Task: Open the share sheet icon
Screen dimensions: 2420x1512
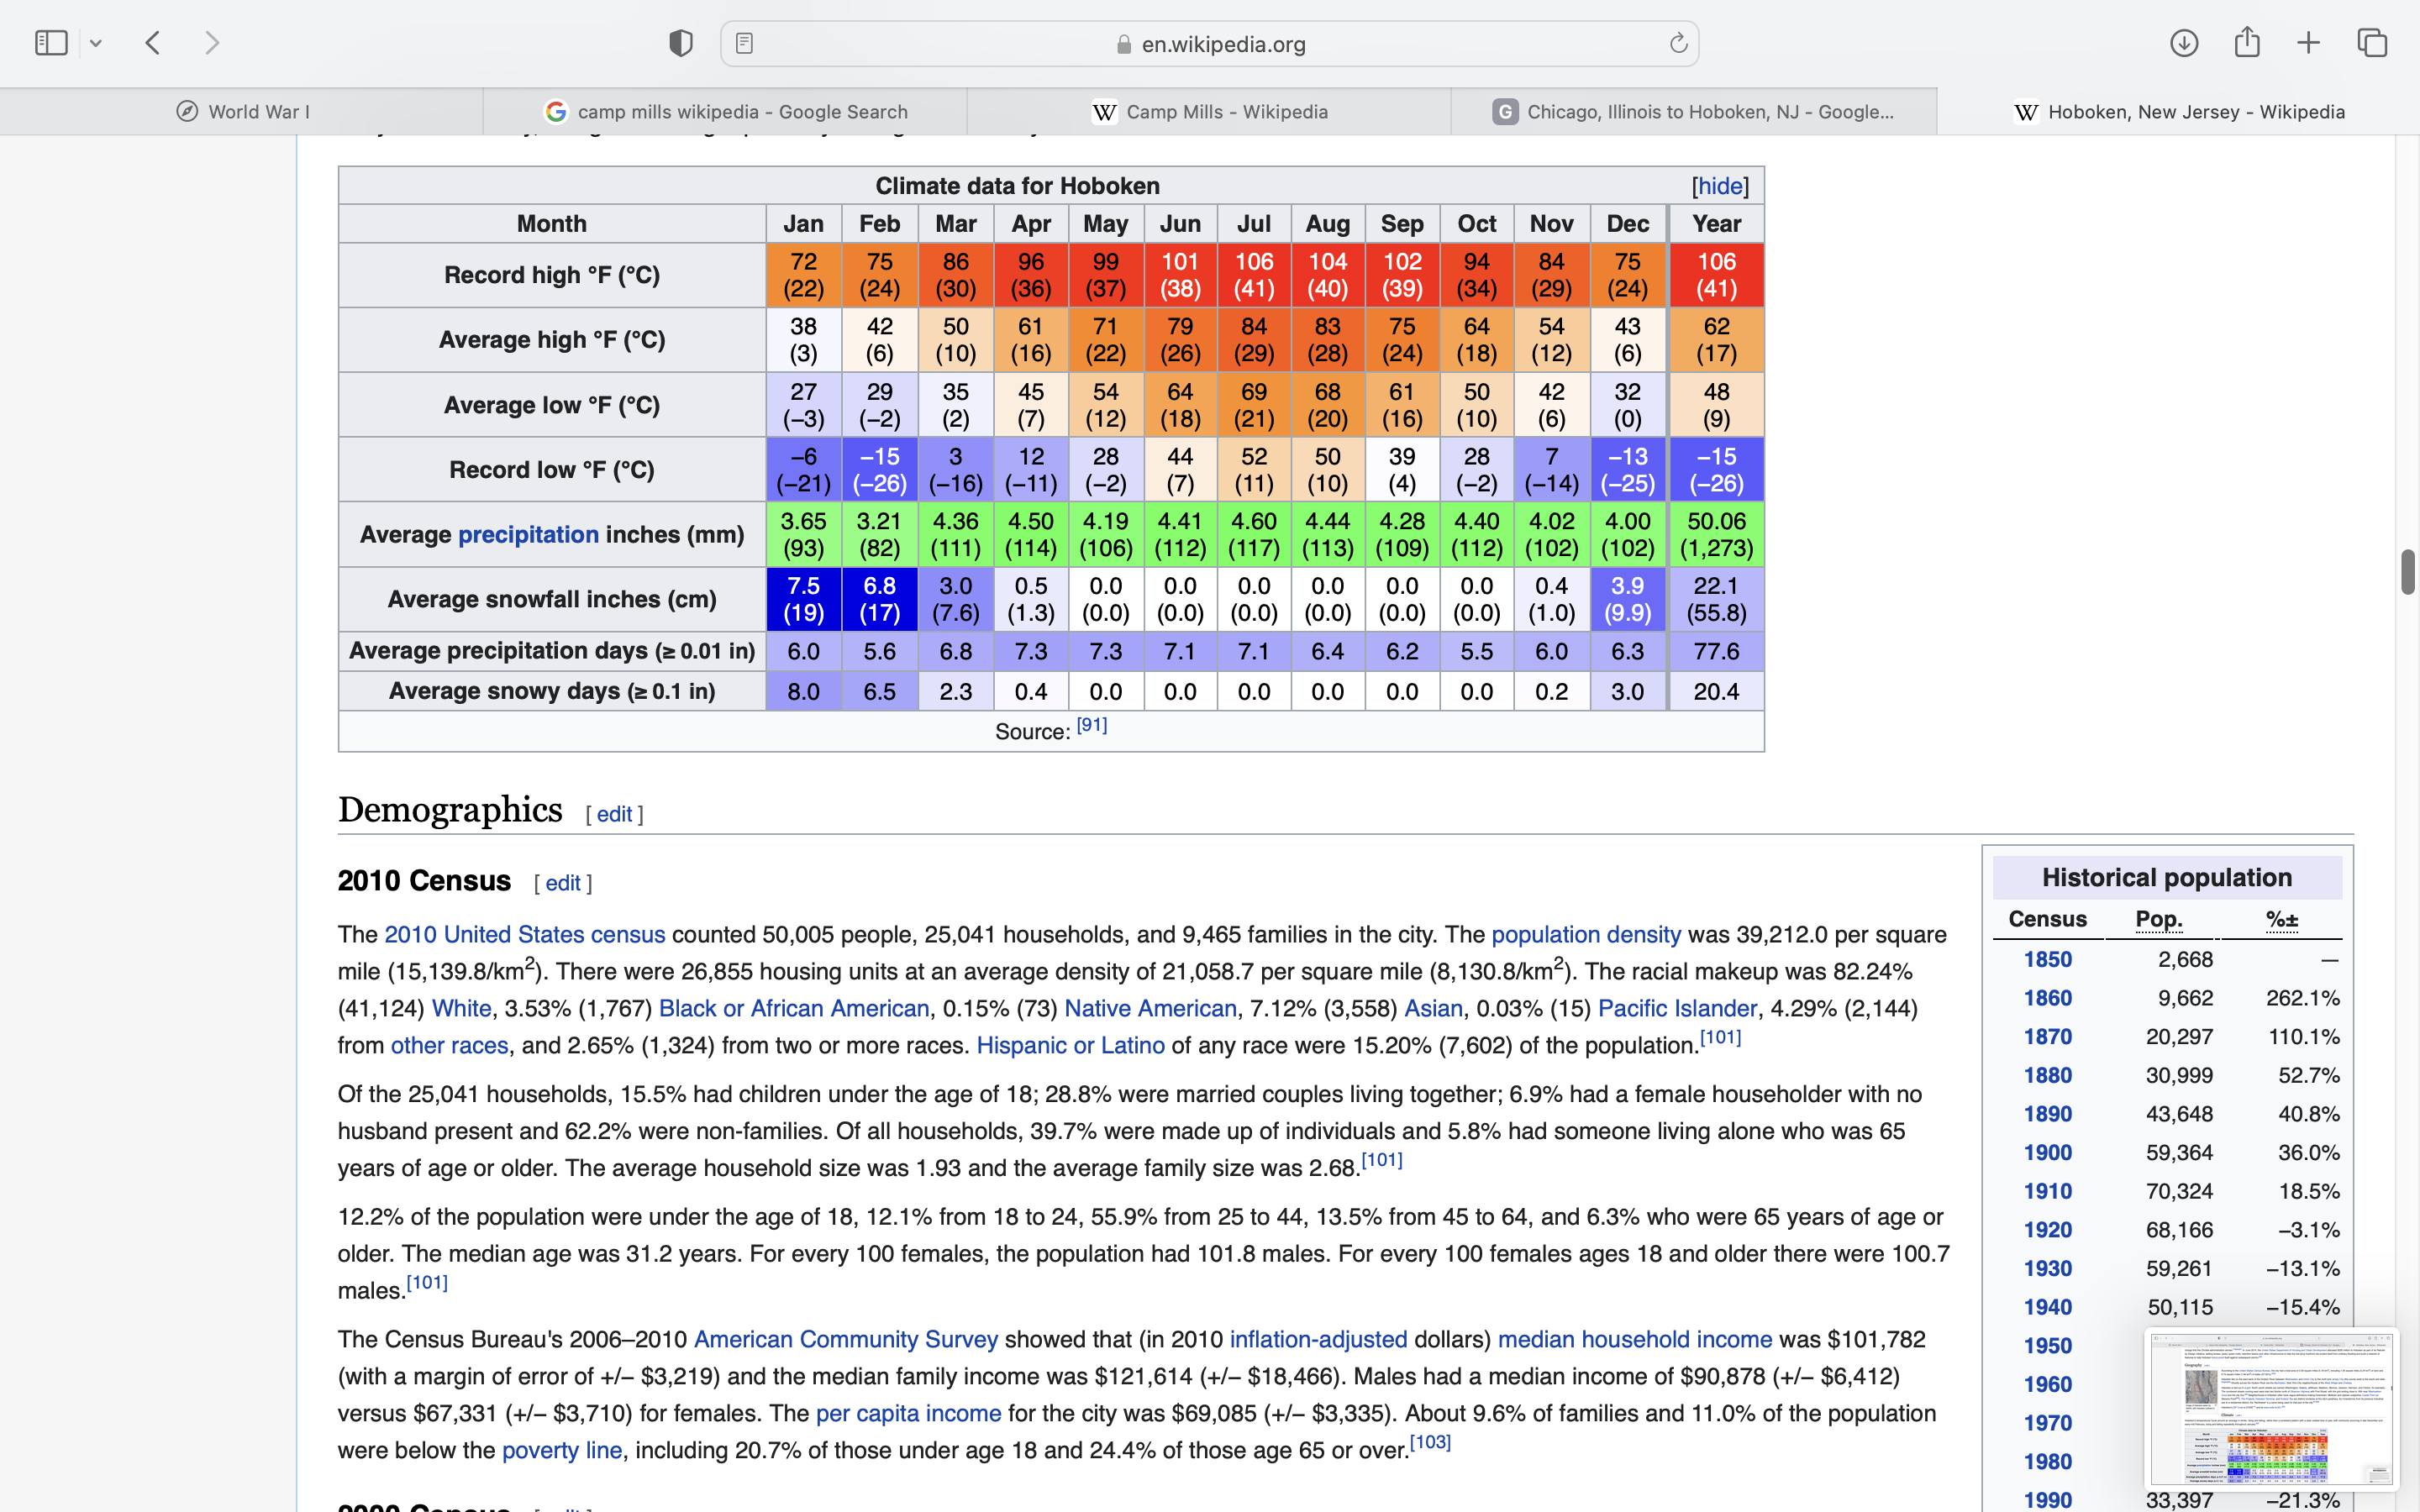Action: [2247, 43]
